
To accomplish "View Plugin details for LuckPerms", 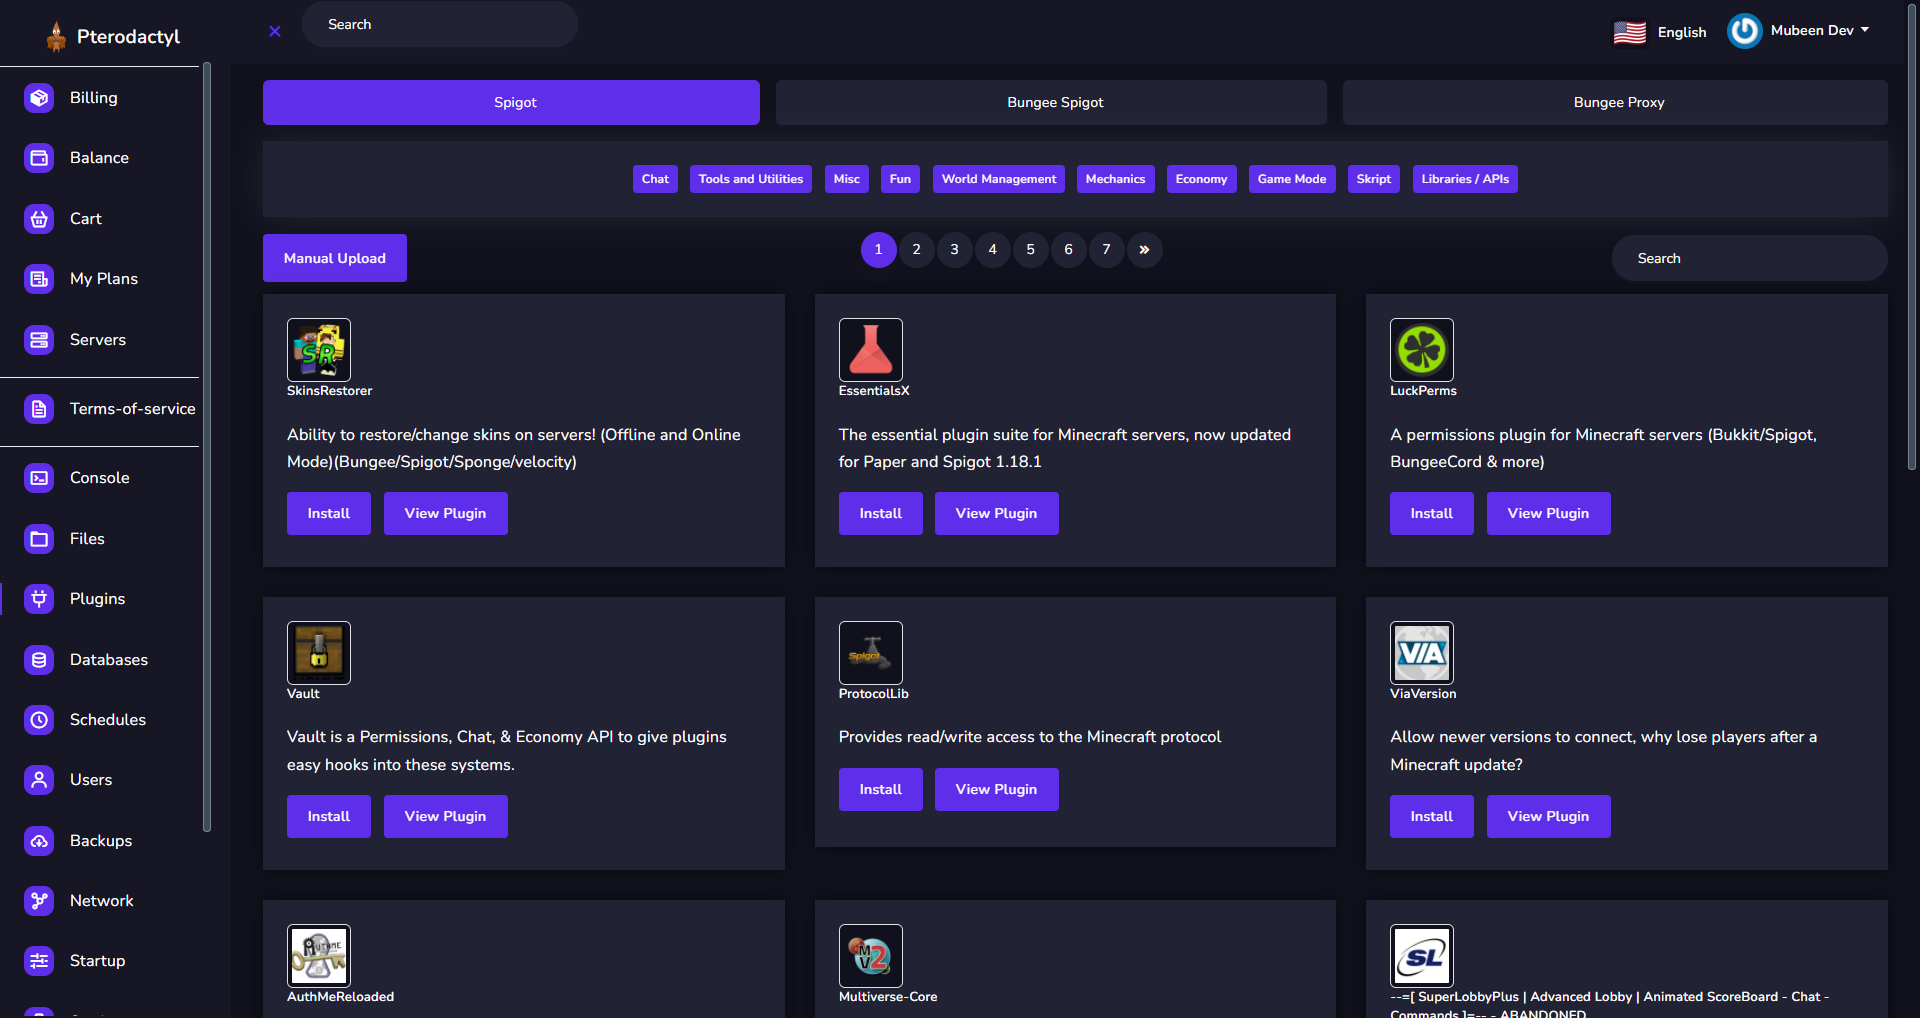I will [1547, 514].
